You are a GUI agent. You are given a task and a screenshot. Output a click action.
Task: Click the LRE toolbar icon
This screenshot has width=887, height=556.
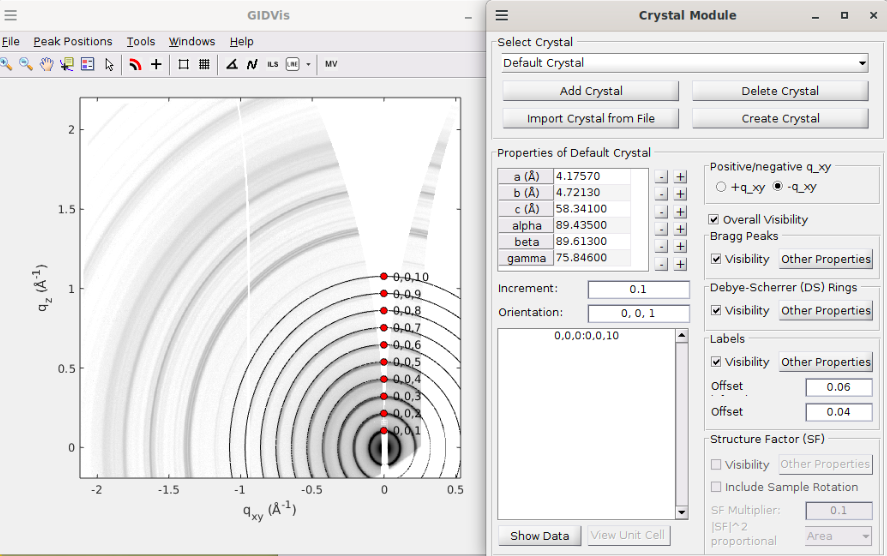(x=292, y=64)
